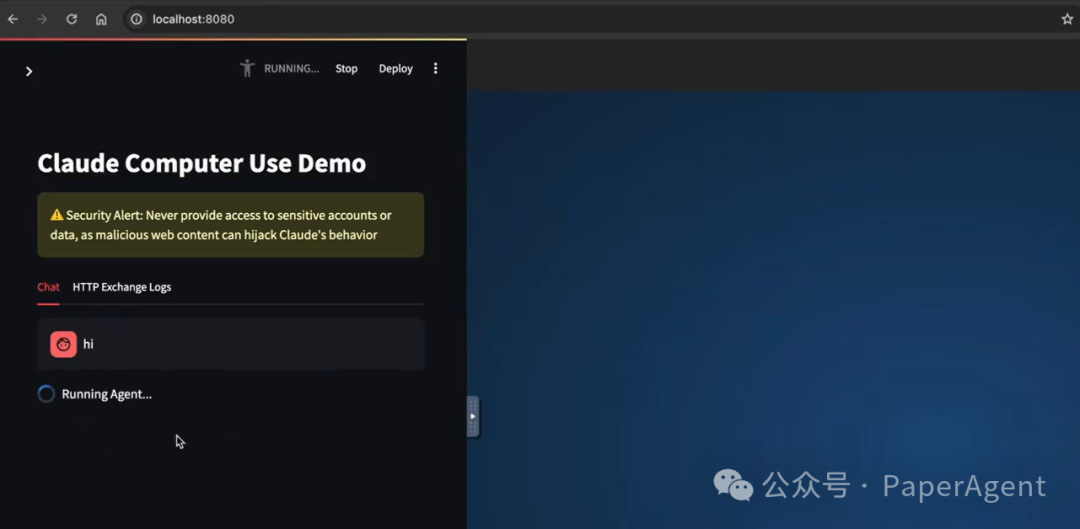
Task: Open the Deploy option
Action: (395, 69)
